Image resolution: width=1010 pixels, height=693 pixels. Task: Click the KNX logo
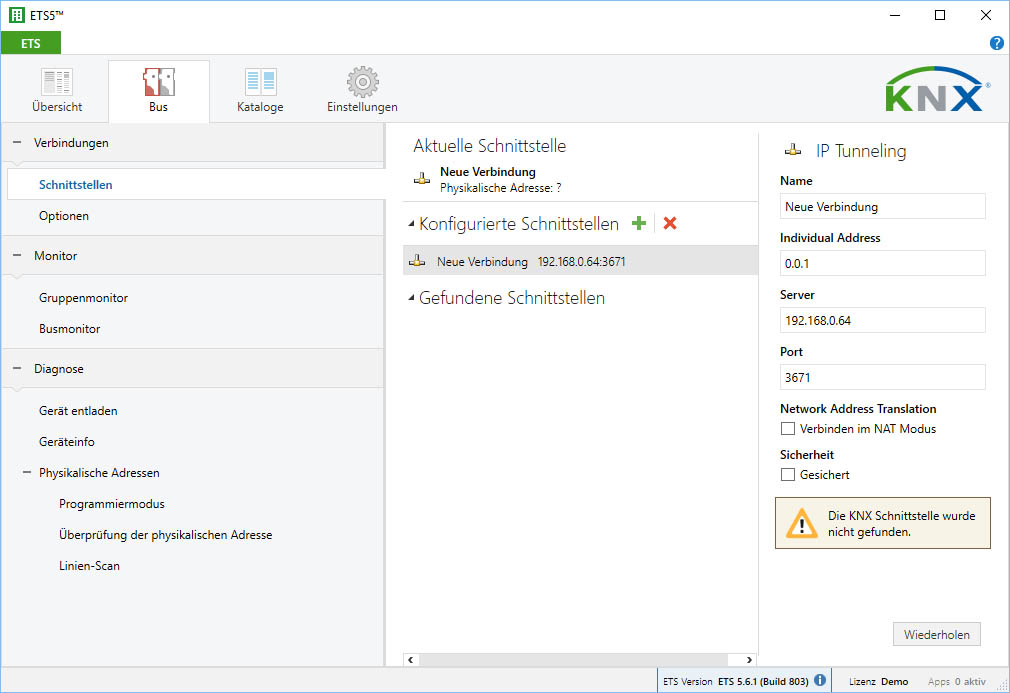(x=937, y=89)
